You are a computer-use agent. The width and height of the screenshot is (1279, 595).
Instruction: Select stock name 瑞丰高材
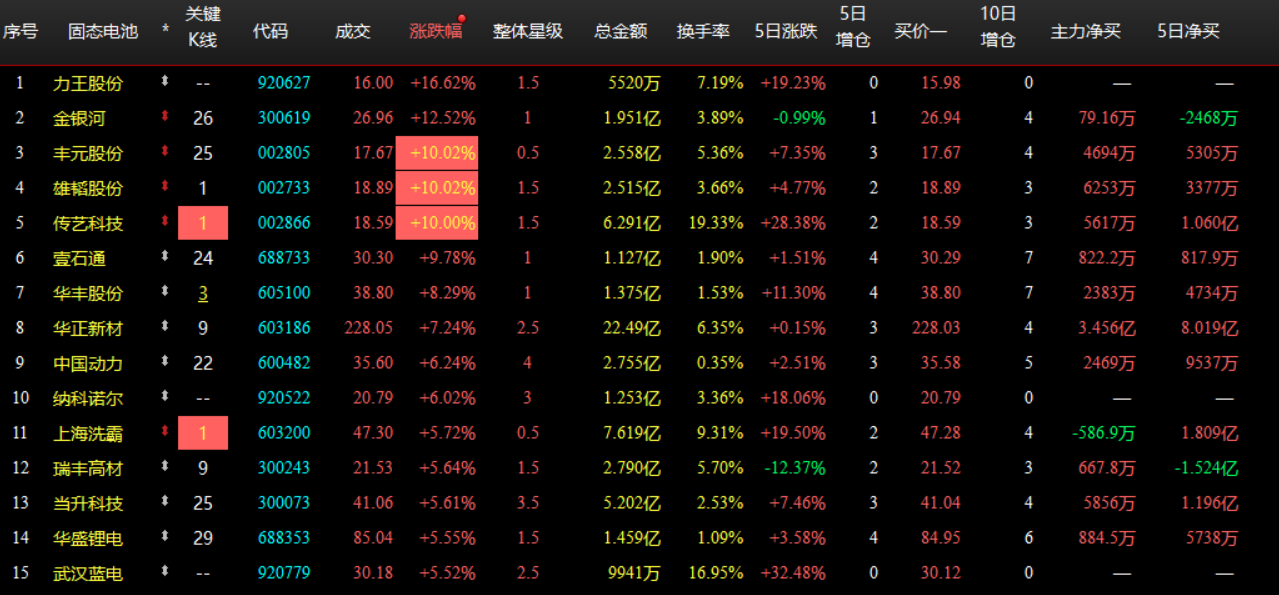(x=88, y=468)
